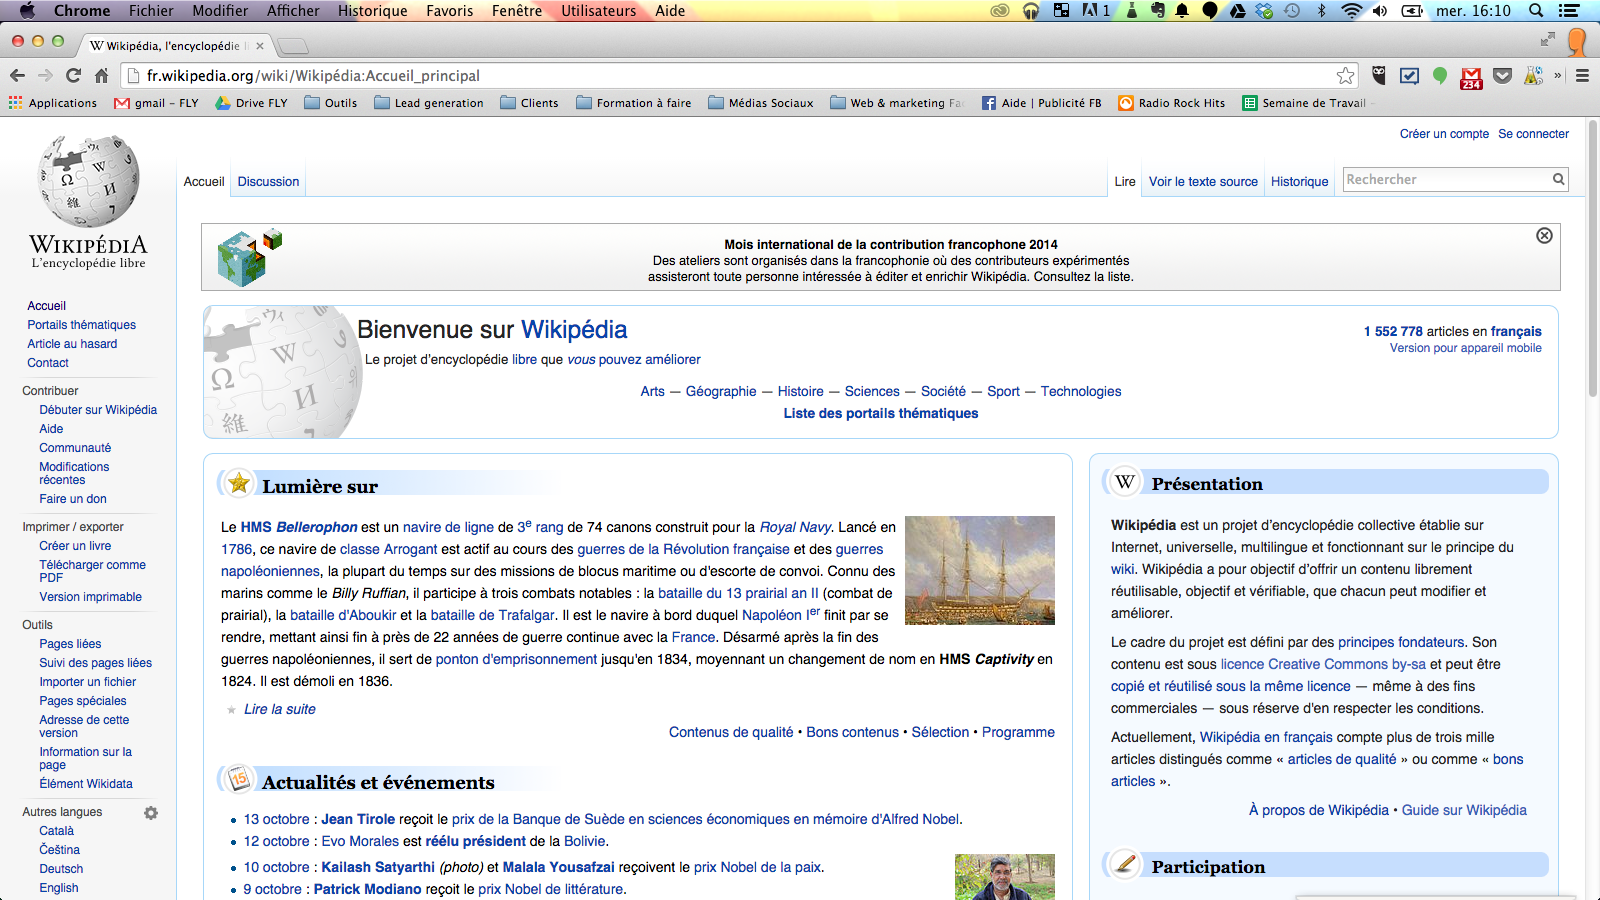Open the Géographie portal link
Screen dimensions: 1600x900
721,391
